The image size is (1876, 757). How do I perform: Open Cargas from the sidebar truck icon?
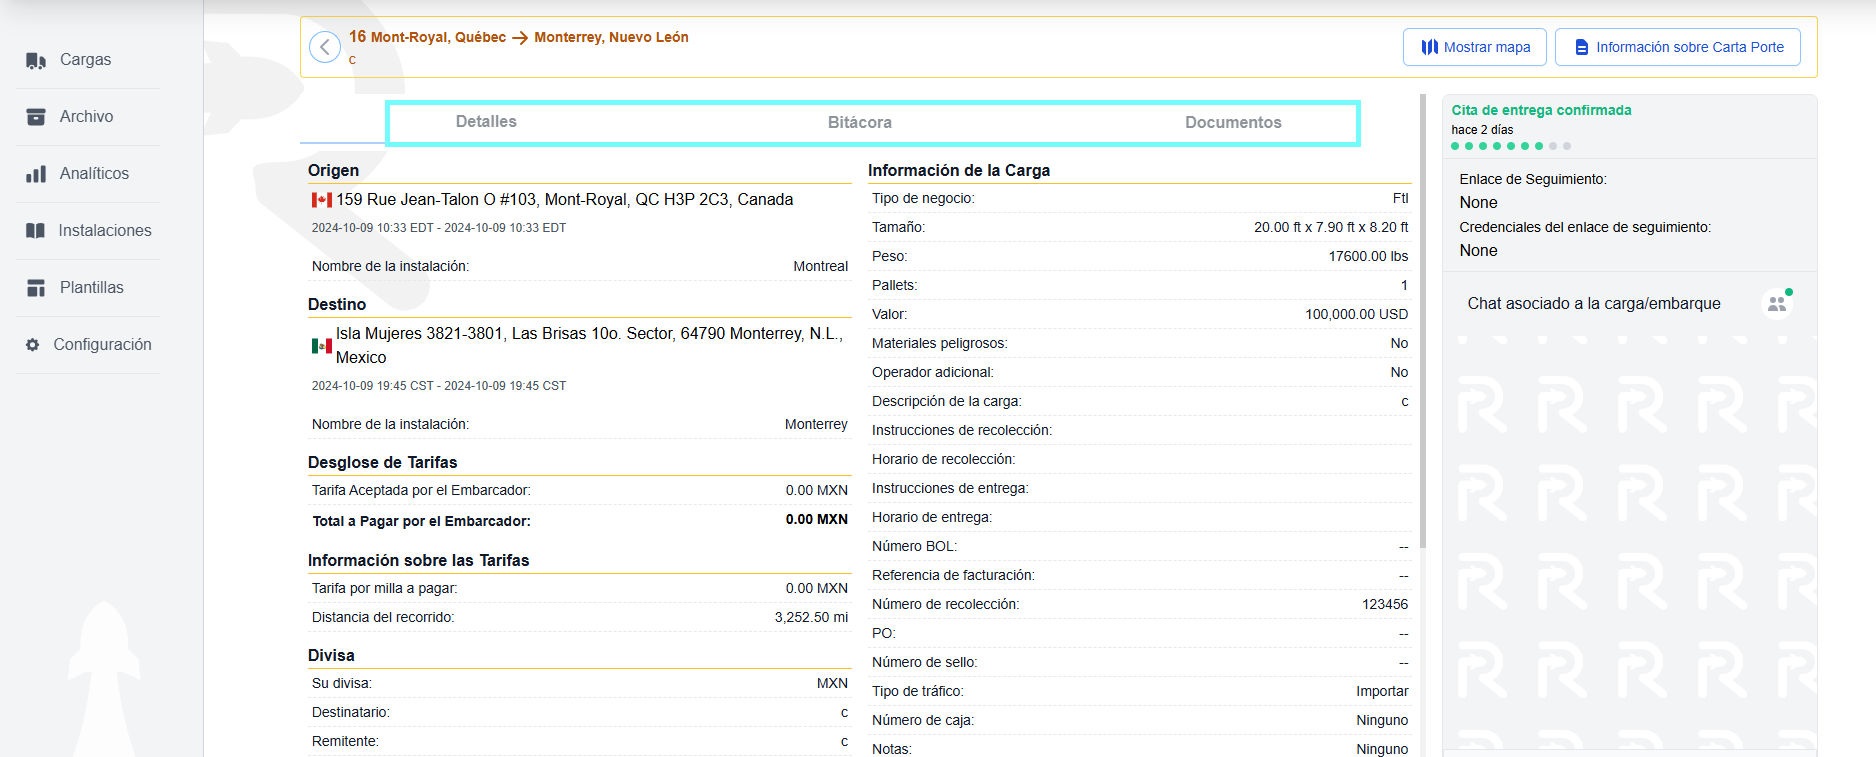coord(36,60)
